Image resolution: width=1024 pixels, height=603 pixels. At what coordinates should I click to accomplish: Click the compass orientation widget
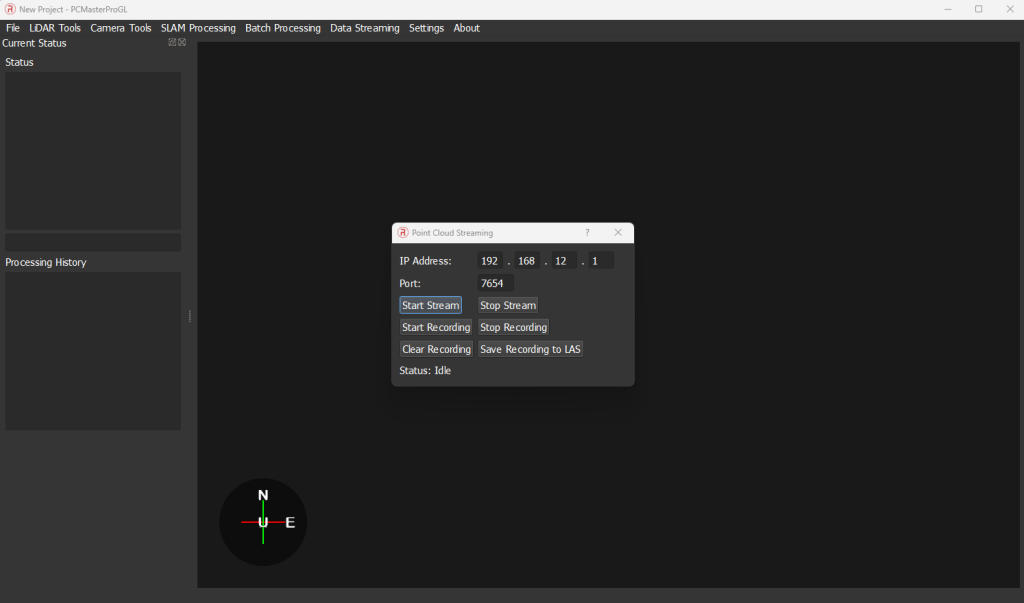tap(263, 522)
